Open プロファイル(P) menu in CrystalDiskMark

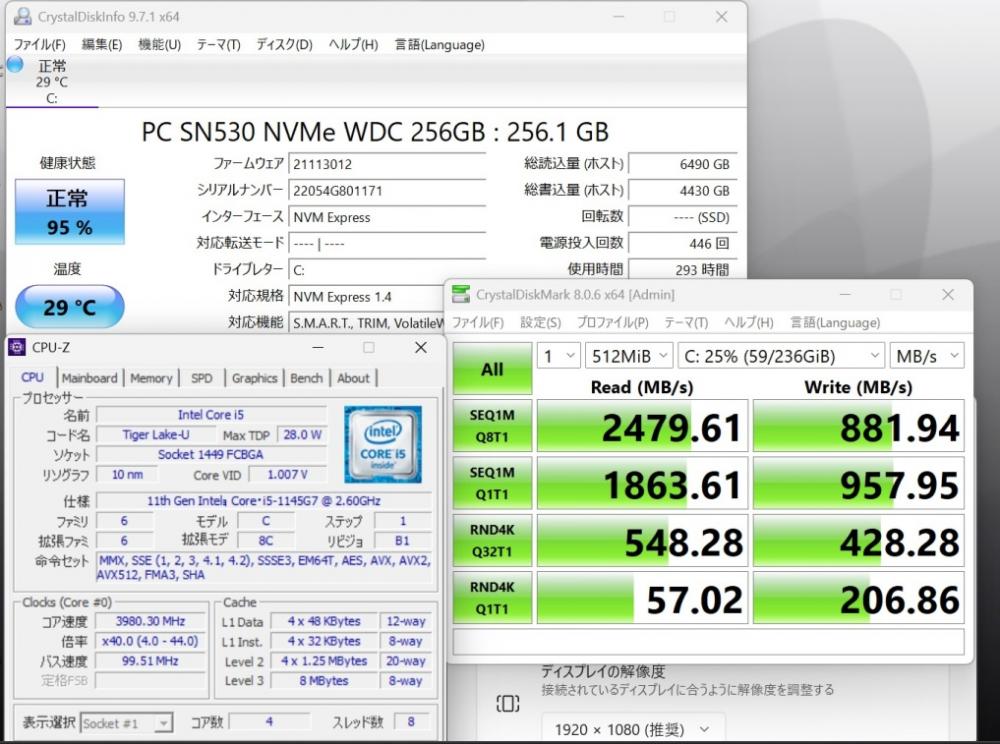(x=612, y=323)
